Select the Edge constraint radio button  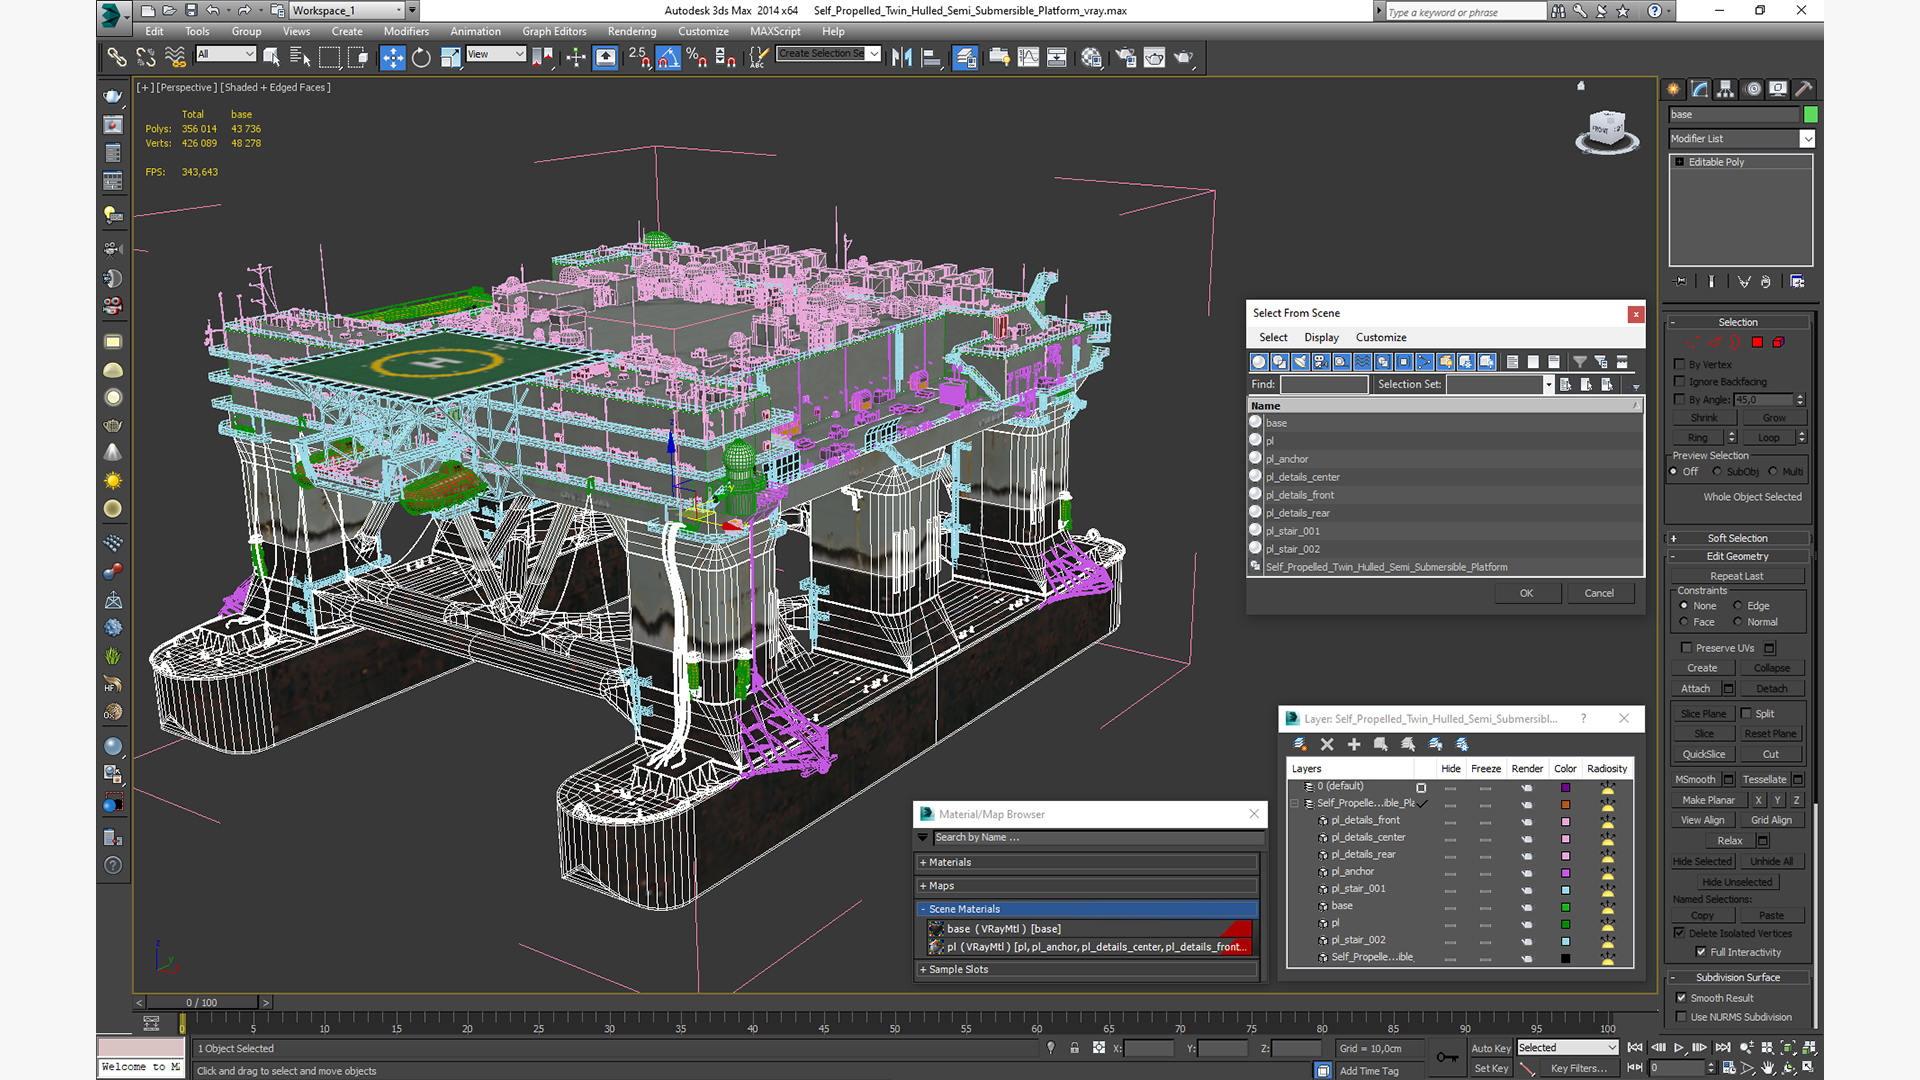tap(1738, 605)
